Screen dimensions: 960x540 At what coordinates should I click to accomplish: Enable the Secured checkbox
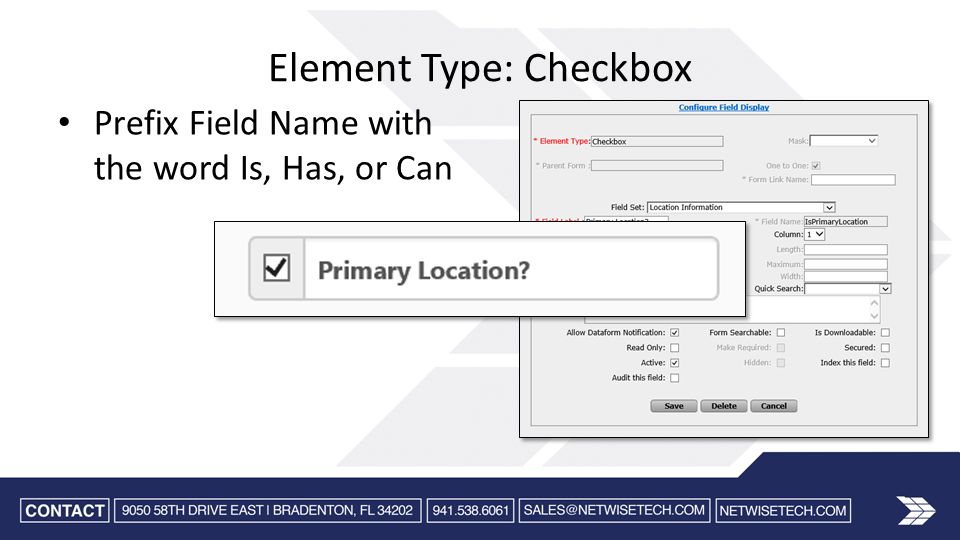(885, 348)
